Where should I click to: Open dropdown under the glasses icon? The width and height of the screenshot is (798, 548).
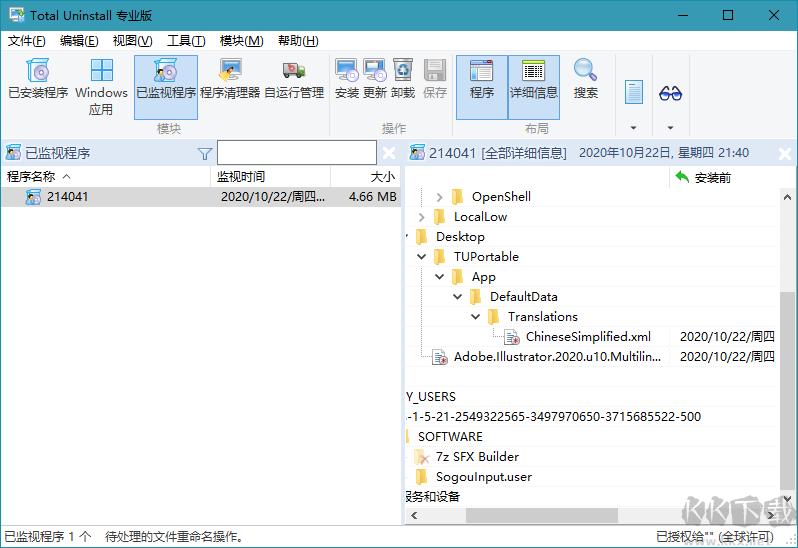pyautogui.click(x=670, y=128)
